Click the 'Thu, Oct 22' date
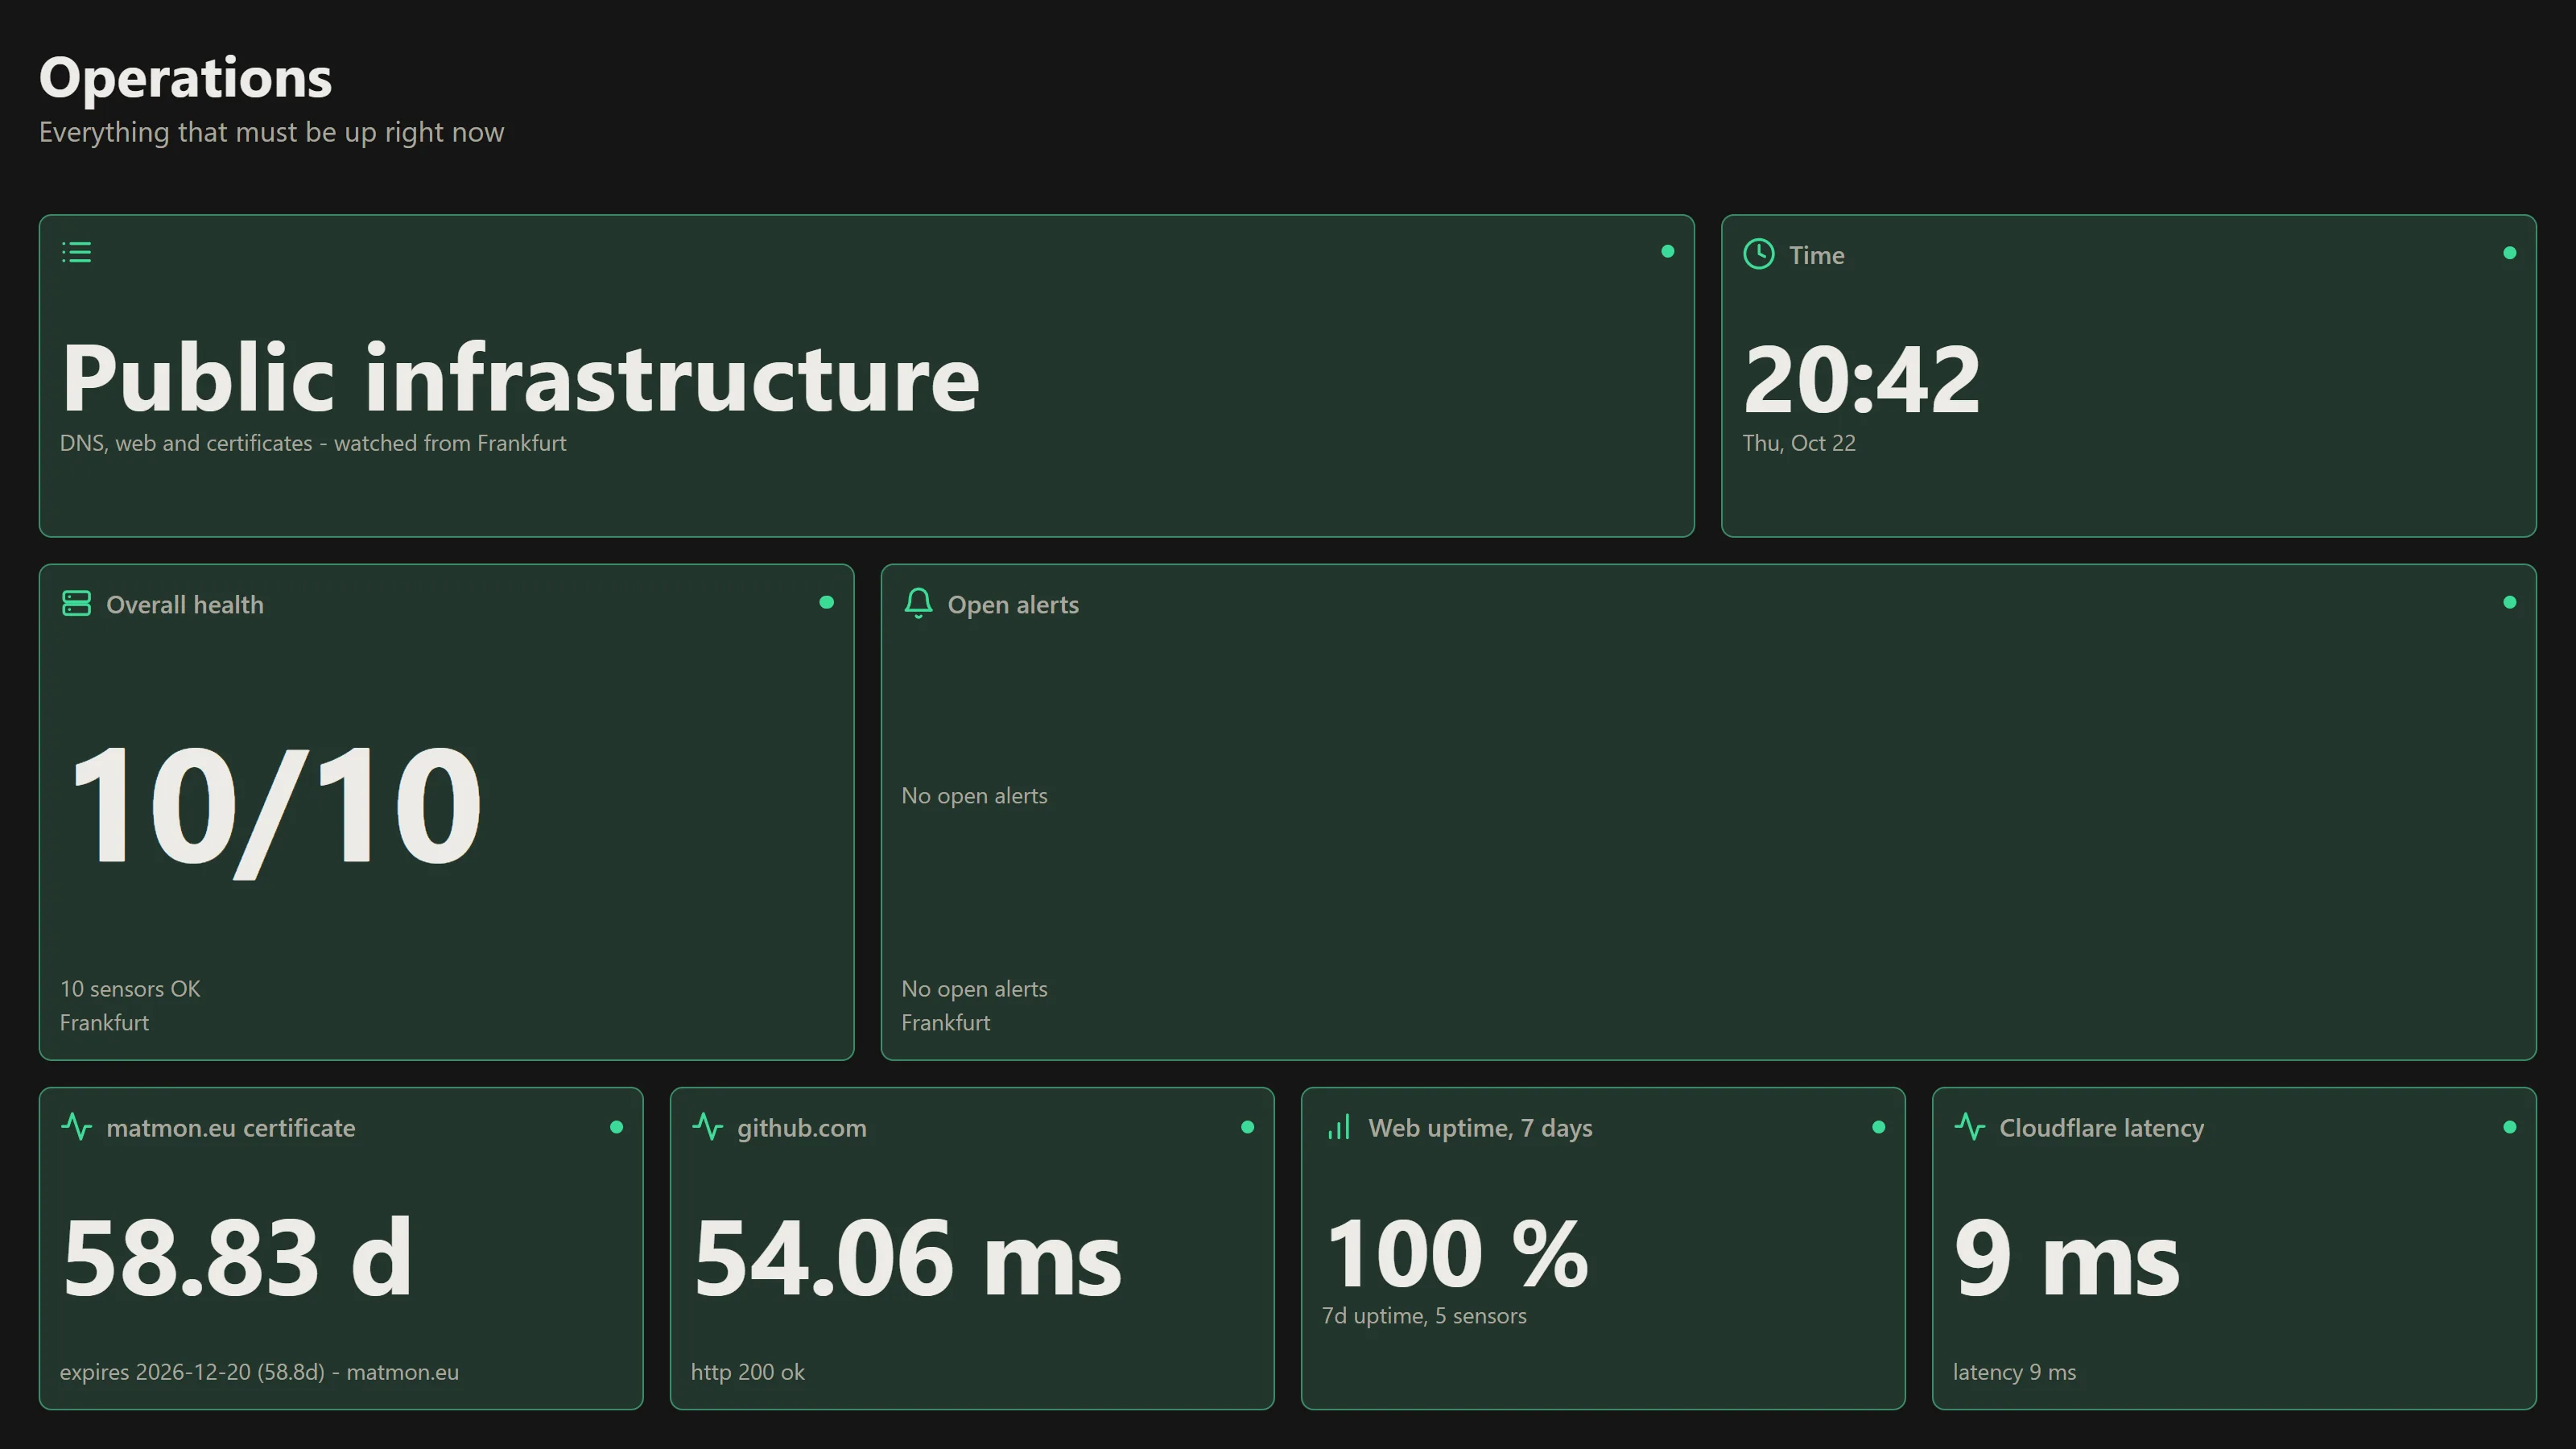Image resolution: width=2576 pixels, height=1449 pixels. pyautogui.click(x=1799, y=443)
